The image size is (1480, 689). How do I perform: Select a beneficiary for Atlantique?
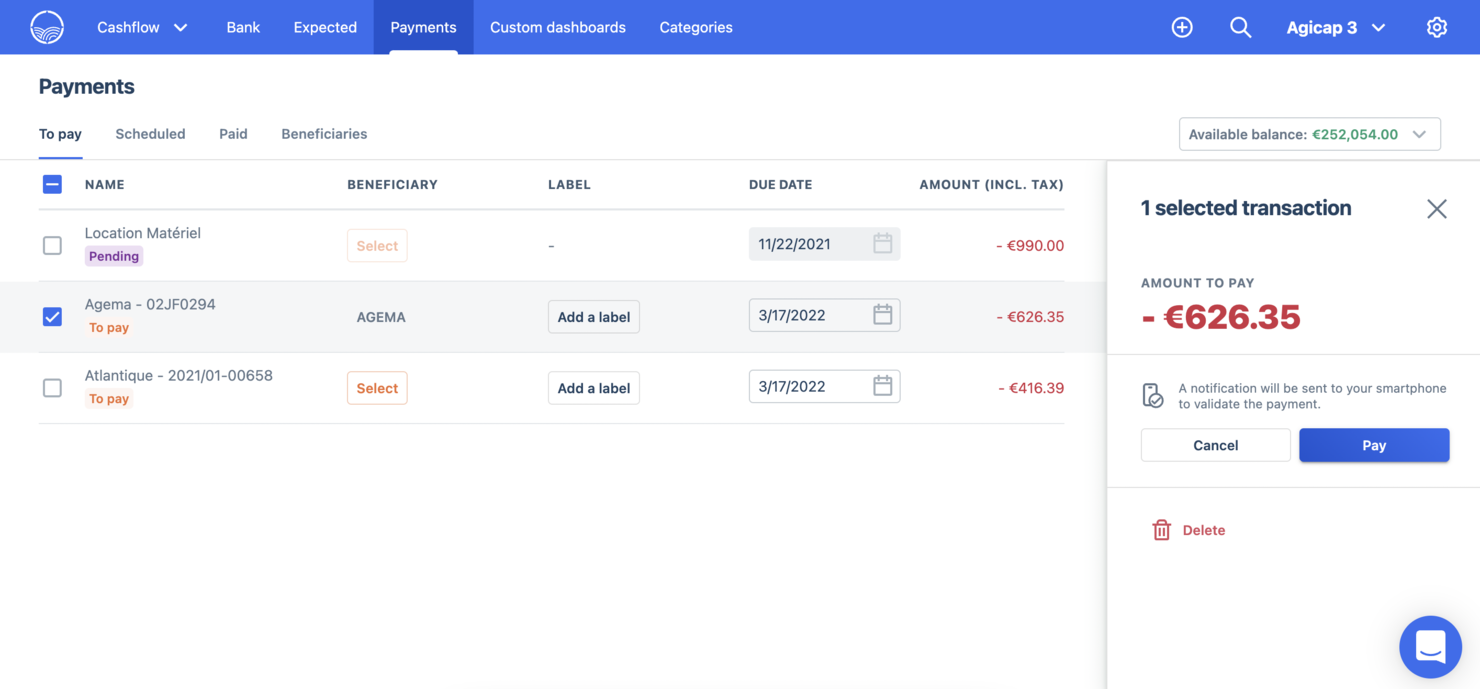click(377, 388)
